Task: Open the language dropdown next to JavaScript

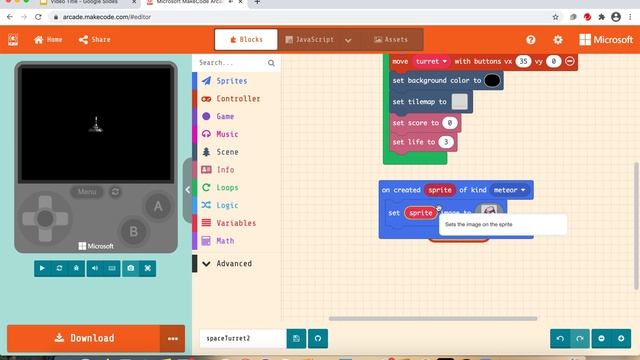Action: 348,40
